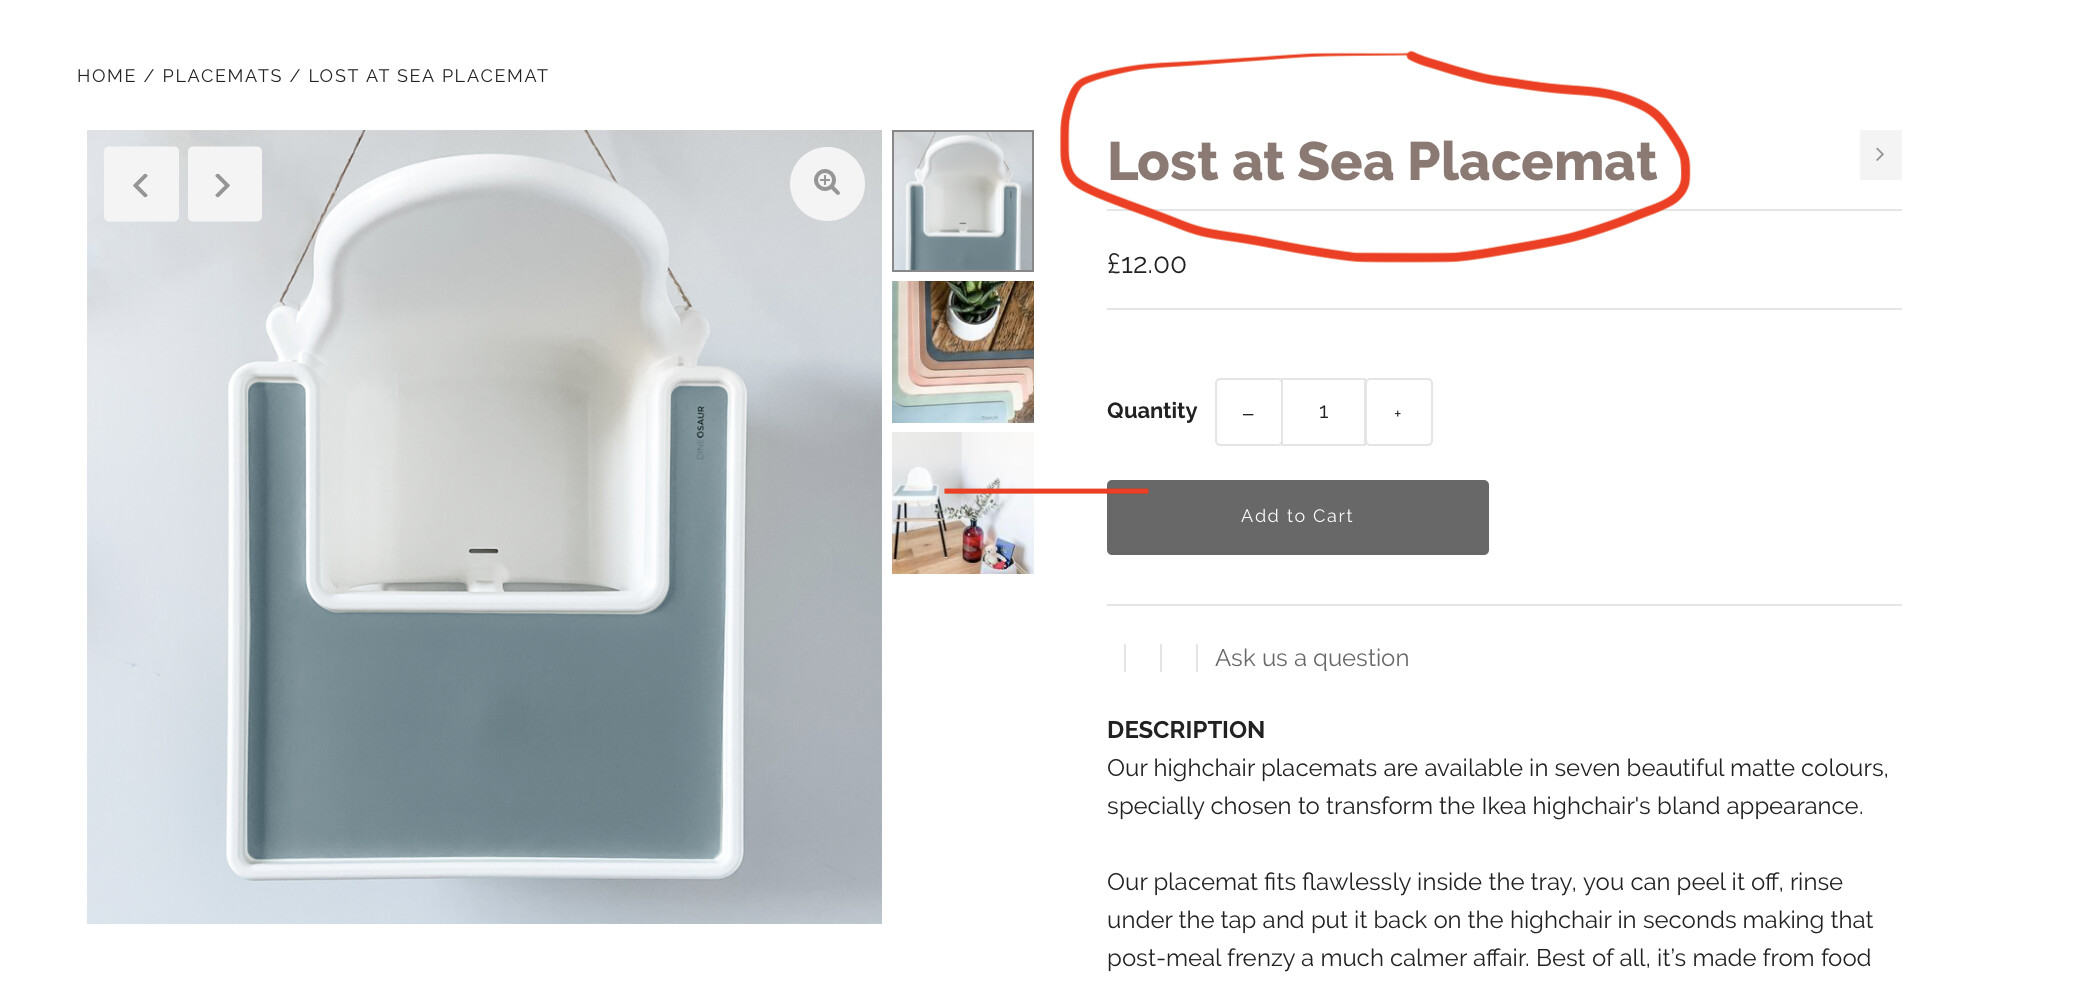
Task: Click the DESCRIPTION heading
Action: 1185,730
